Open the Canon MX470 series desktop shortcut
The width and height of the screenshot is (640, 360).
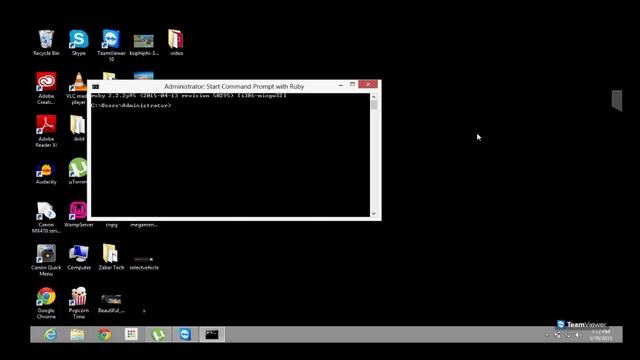click(x=46, y=217)
